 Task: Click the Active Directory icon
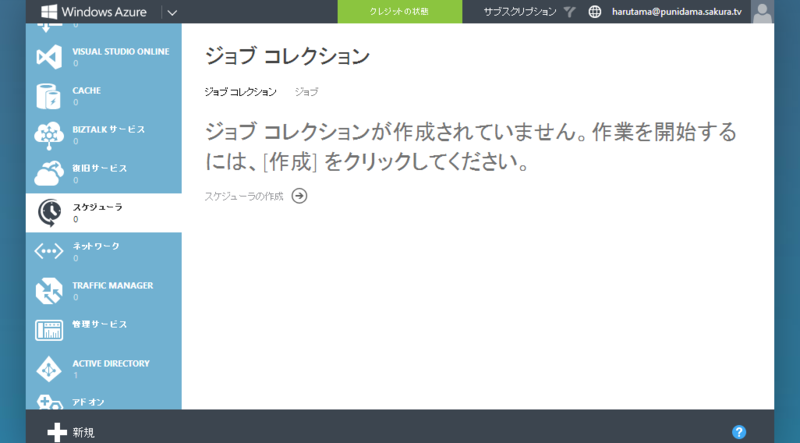pos(49,369)
